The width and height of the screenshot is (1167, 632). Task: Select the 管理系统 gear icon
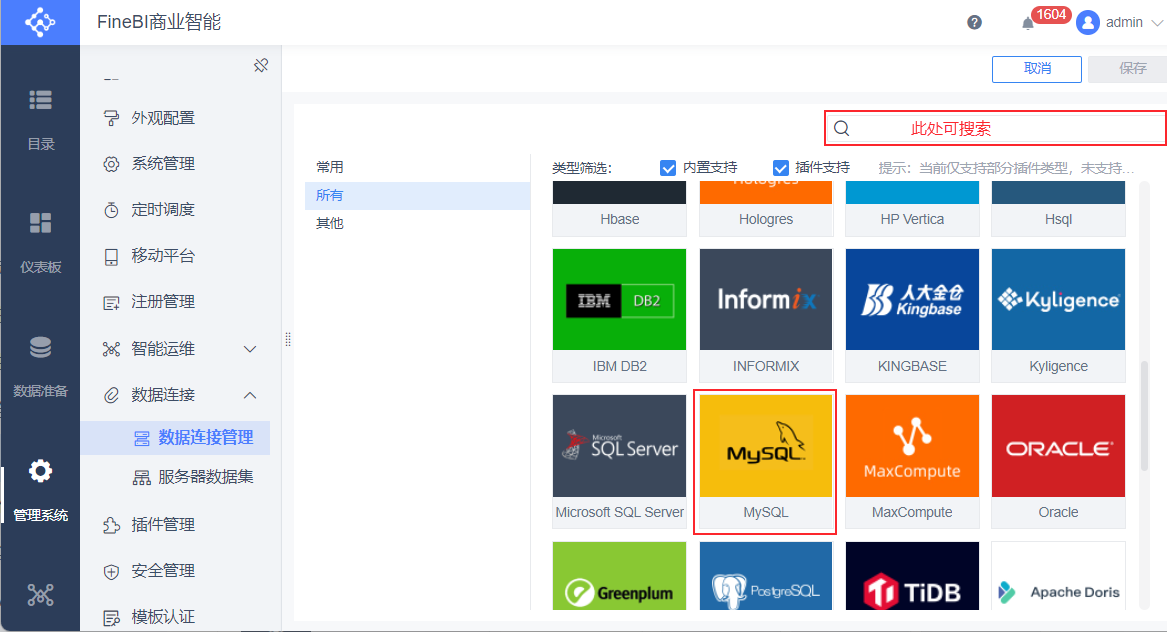point(40,471)
